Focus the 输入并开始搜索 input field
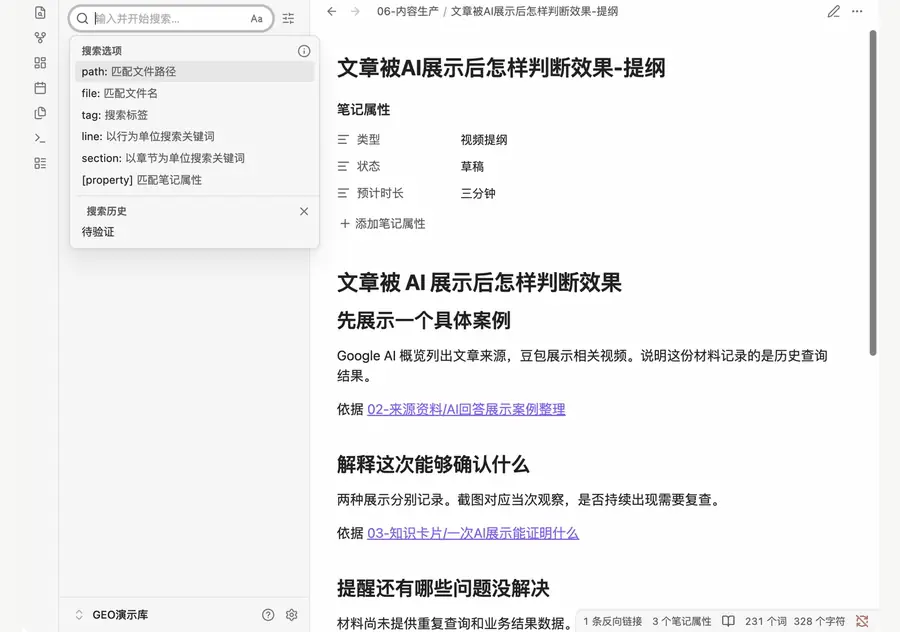Image resolution: width=900 pixels, height=632 pixels. [170, 19]
